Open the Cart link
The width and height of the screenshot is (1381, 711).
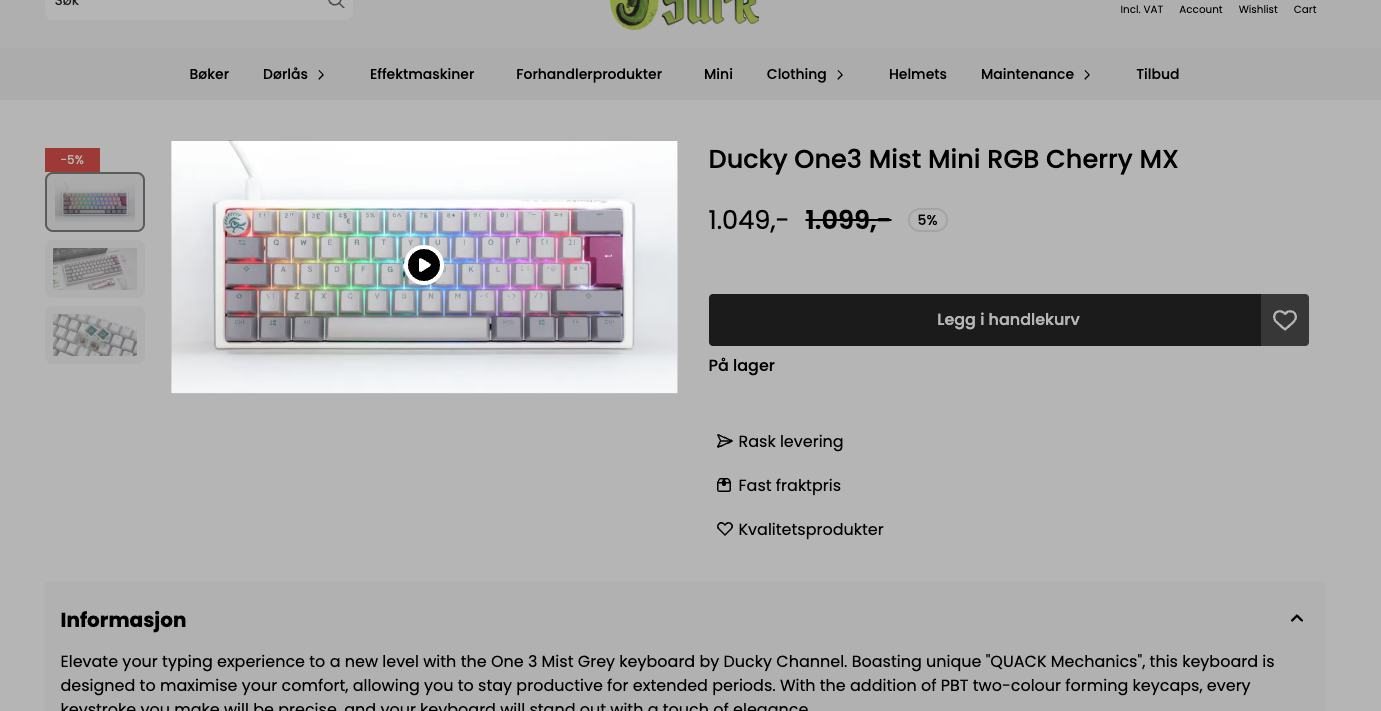(x=1305, y=9)
